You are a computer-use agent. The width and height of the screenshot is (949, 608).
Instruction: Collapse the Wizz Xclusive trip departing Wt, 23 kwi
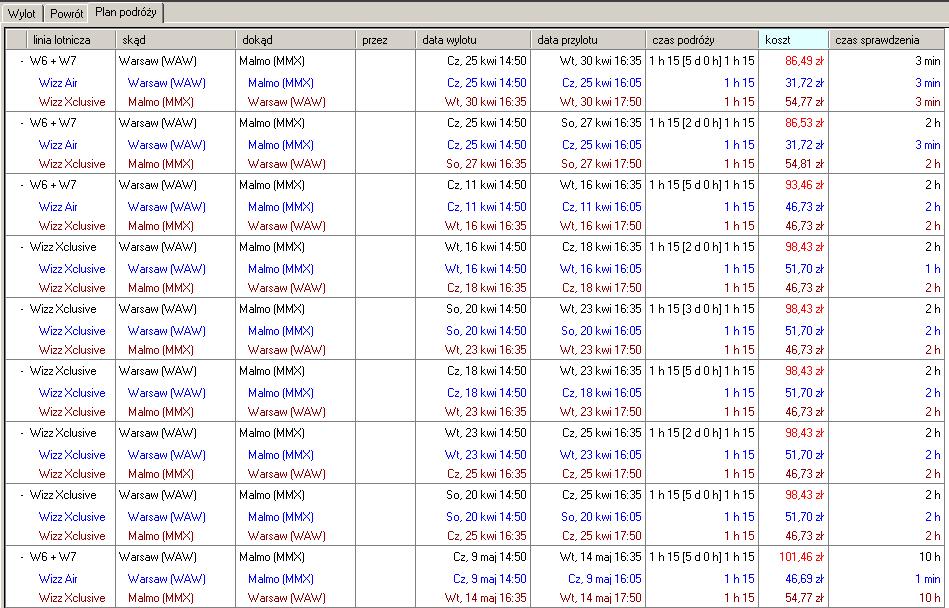(22, 433)
